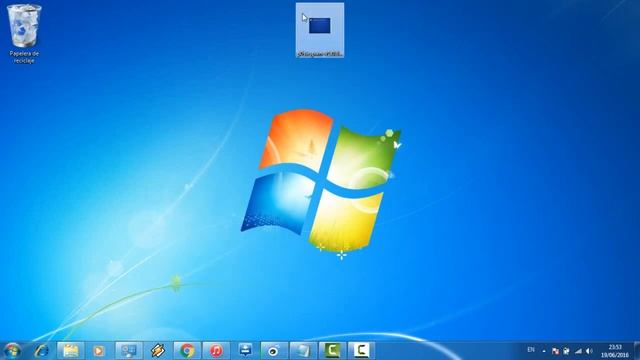Open the Papelera de reciclaje desktop icon
The image size is (640, 360).
[24, 33]
